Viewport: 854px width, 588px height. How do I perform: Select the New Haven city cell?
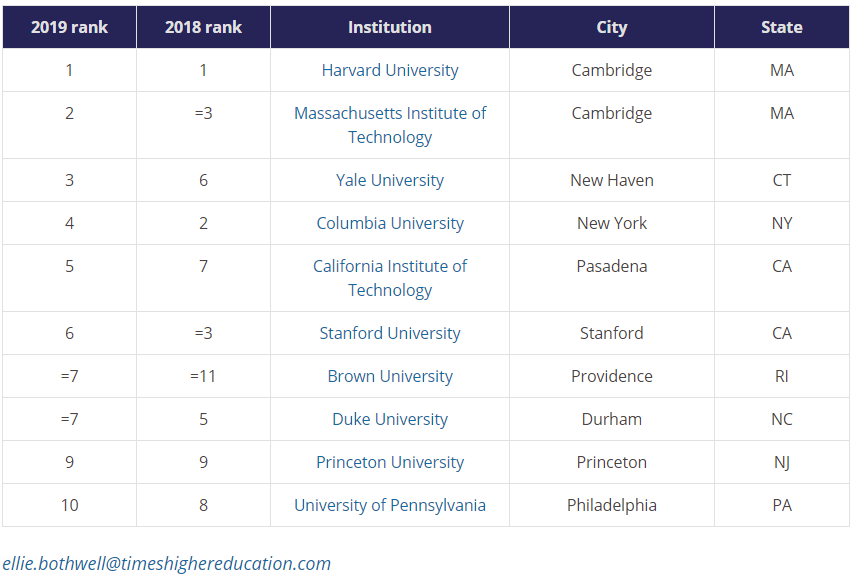coord(612,180)
